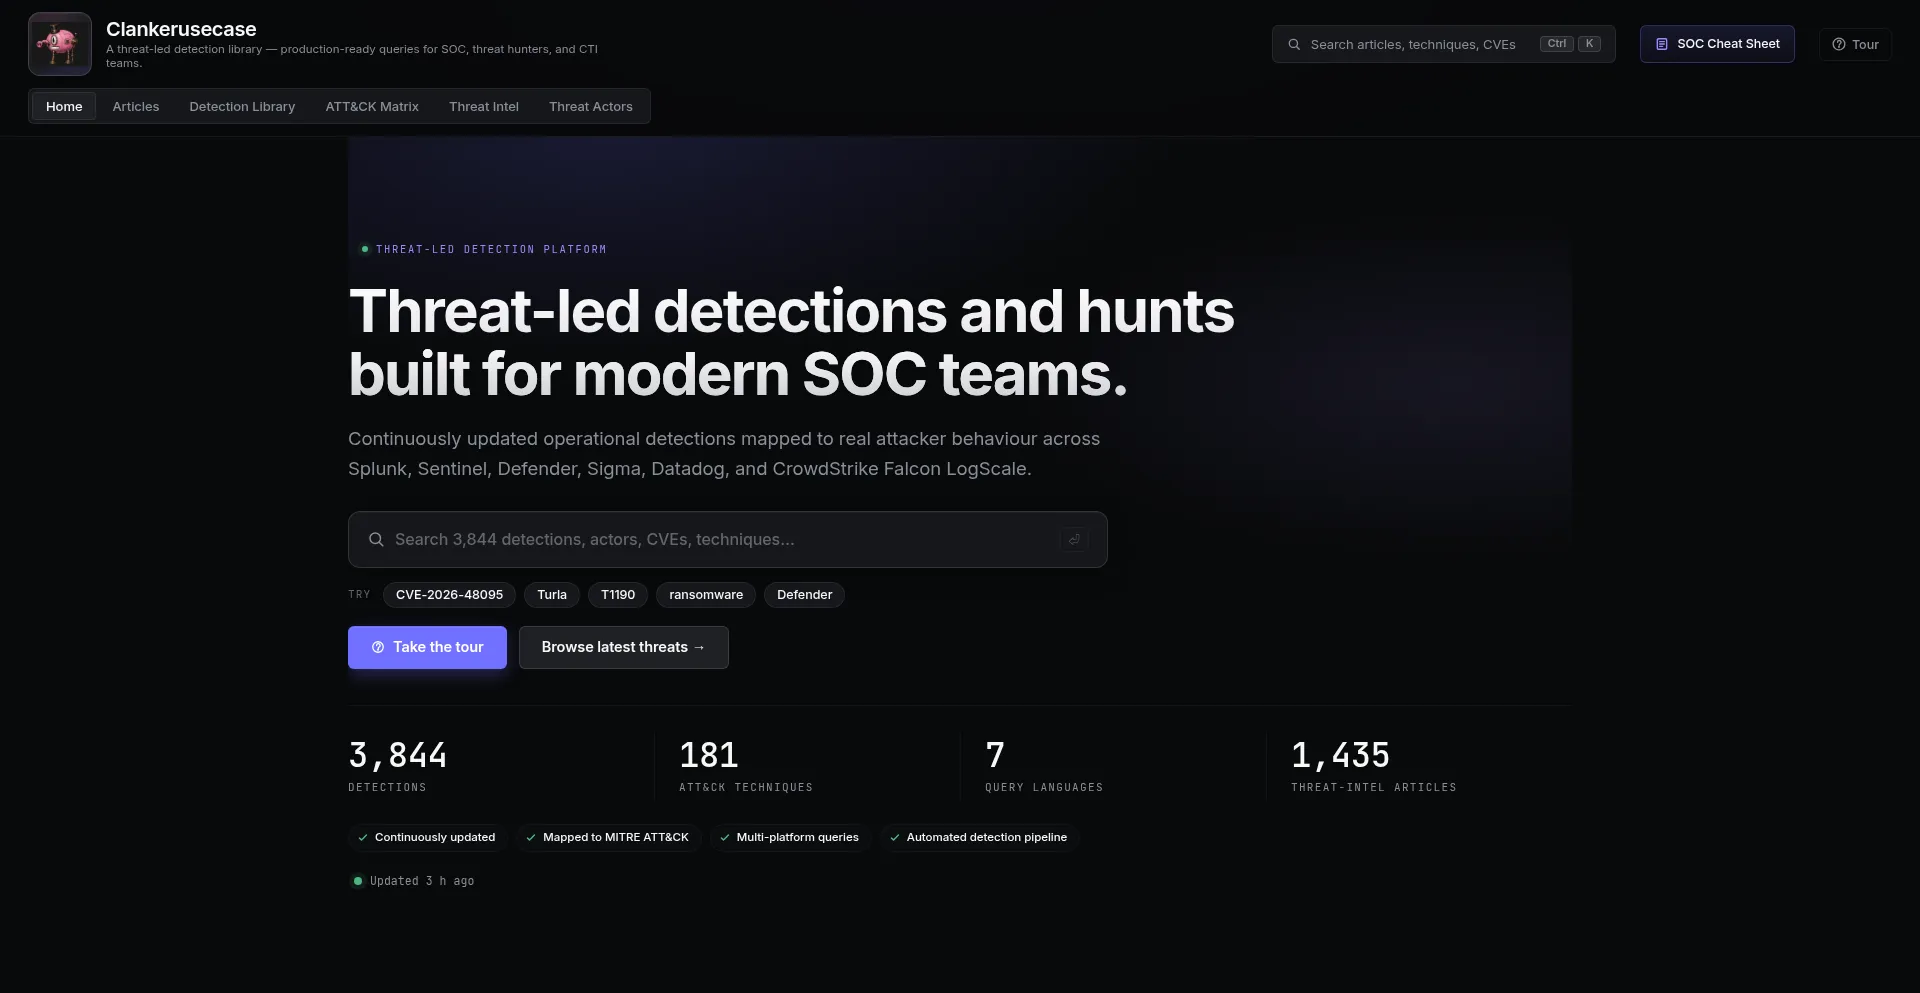The width and height of the screenshot is (1920, 993).
Task: Click the Mapped to MITRE ATT&CK text
Action: [x=616, y=838]
